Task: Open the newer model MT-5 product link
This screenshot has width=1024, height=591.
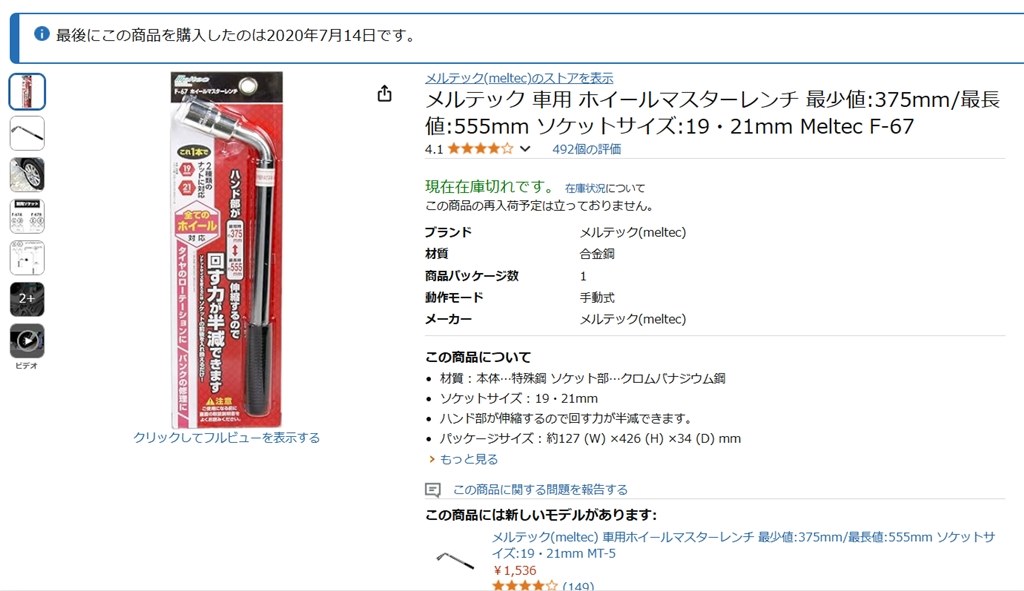Action: (743, 545)
